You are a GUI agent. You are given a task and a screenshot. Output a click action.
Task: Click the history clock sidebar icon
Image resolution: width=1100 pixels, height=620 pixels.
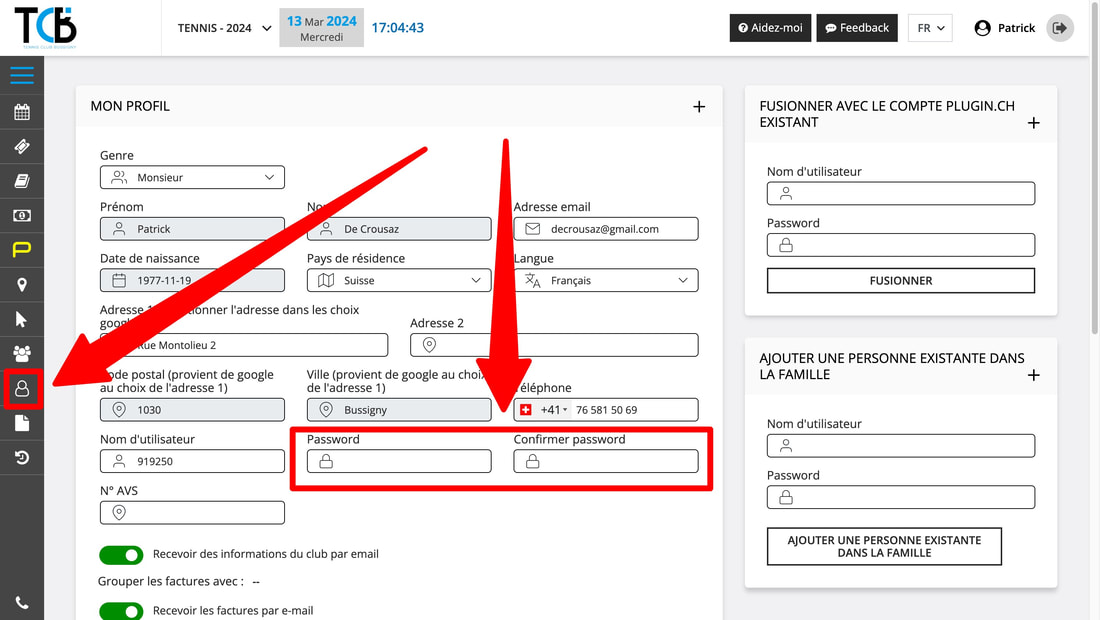(21, 458)
